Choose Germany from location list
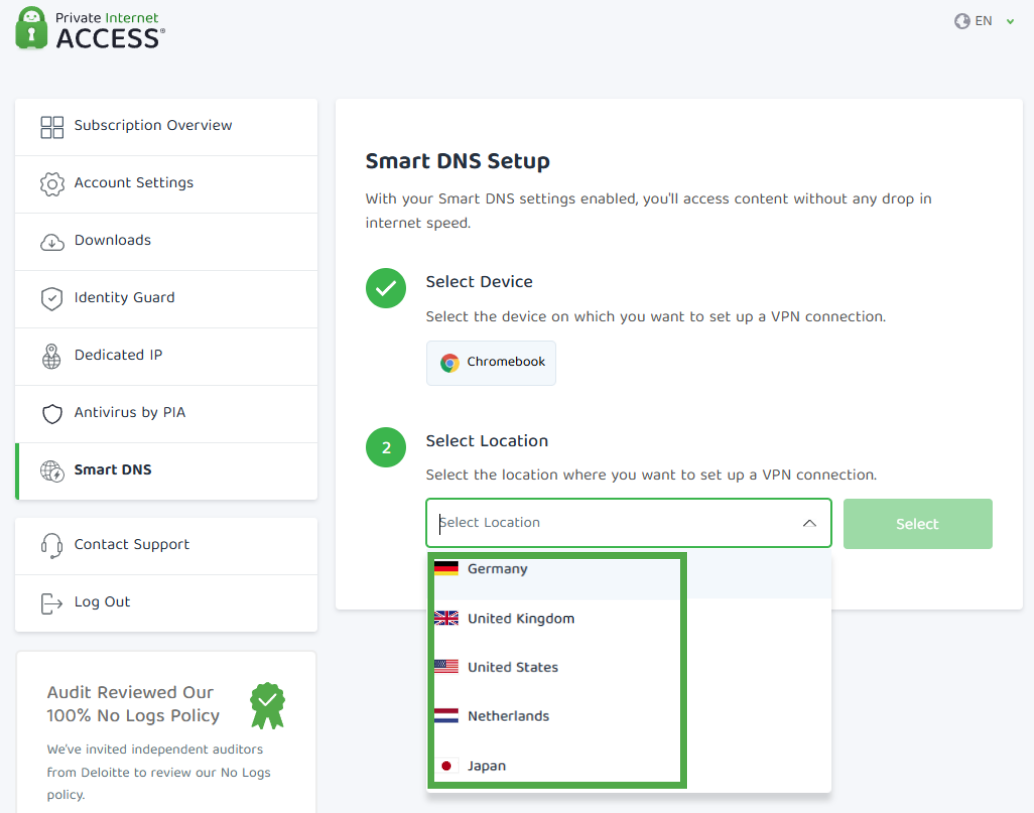 coord(629,572)
